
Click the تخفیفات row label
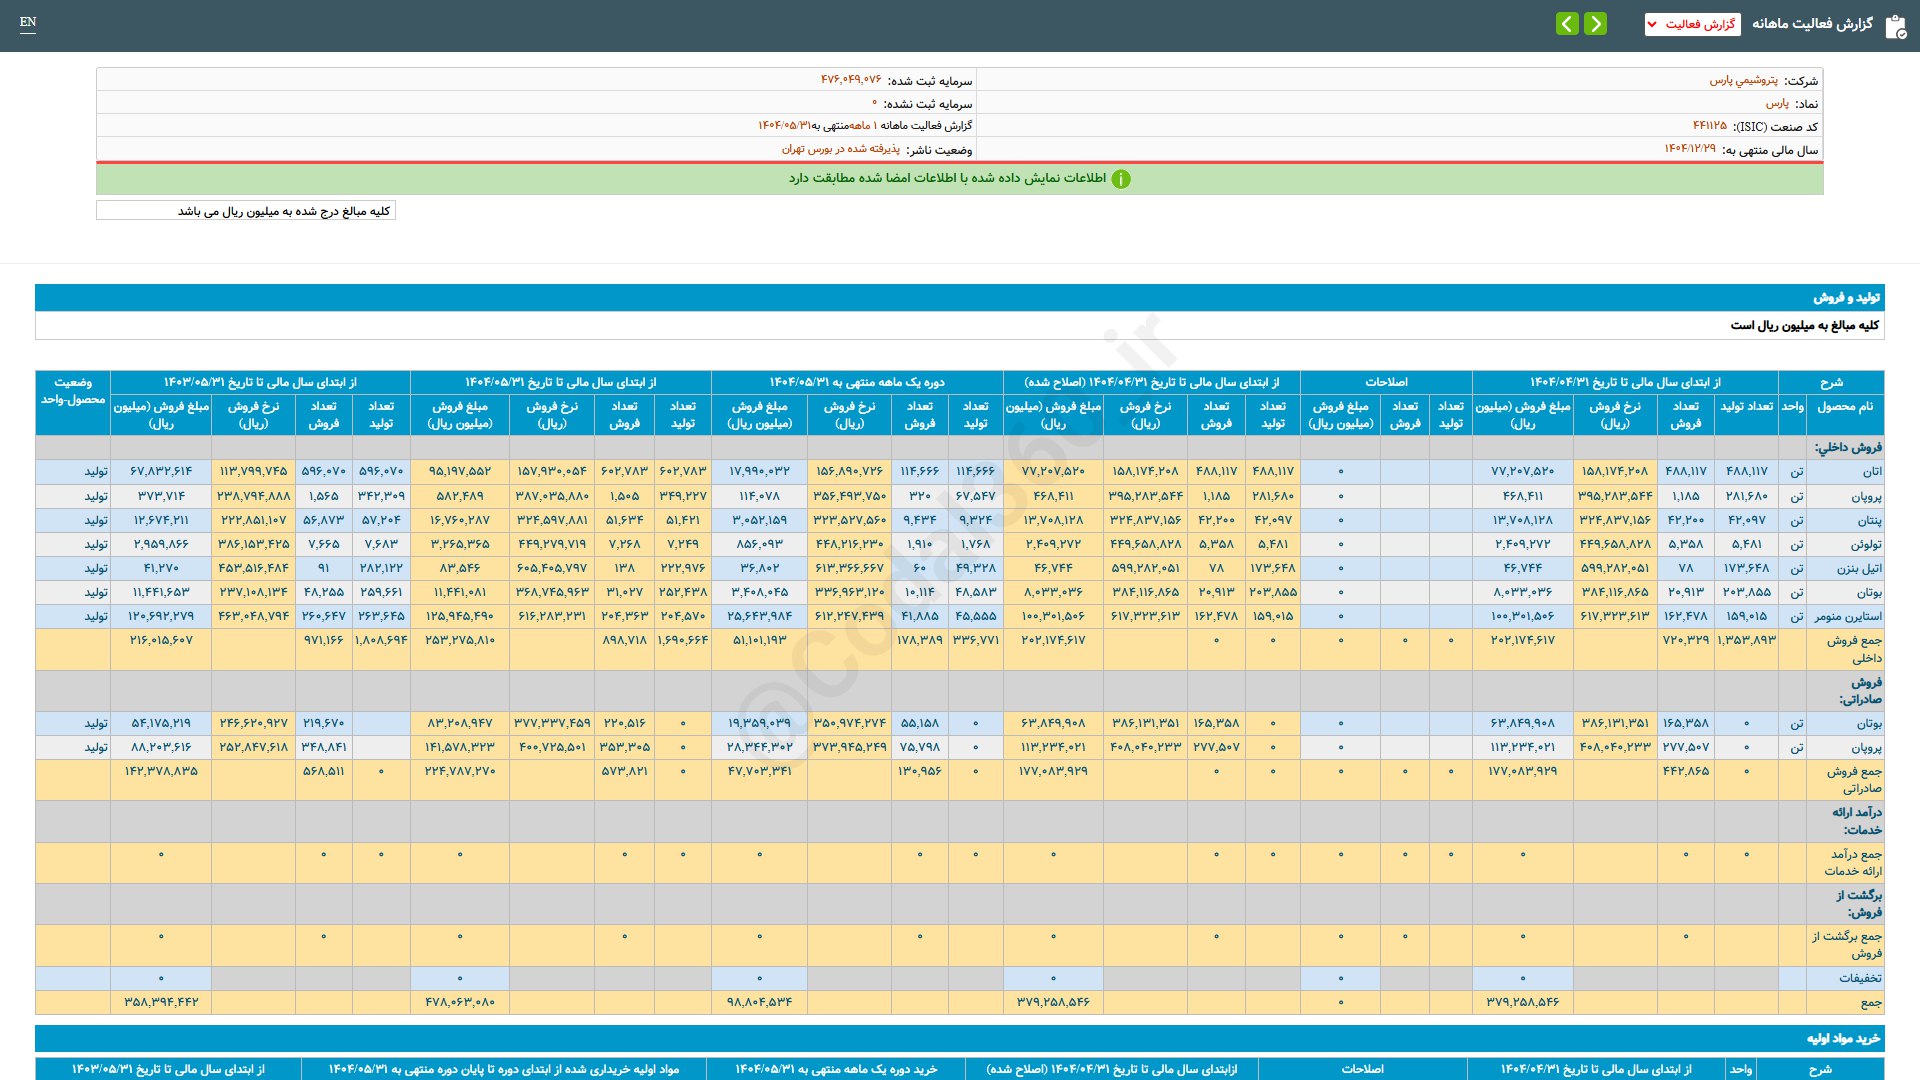click(x=1859, y=978)
